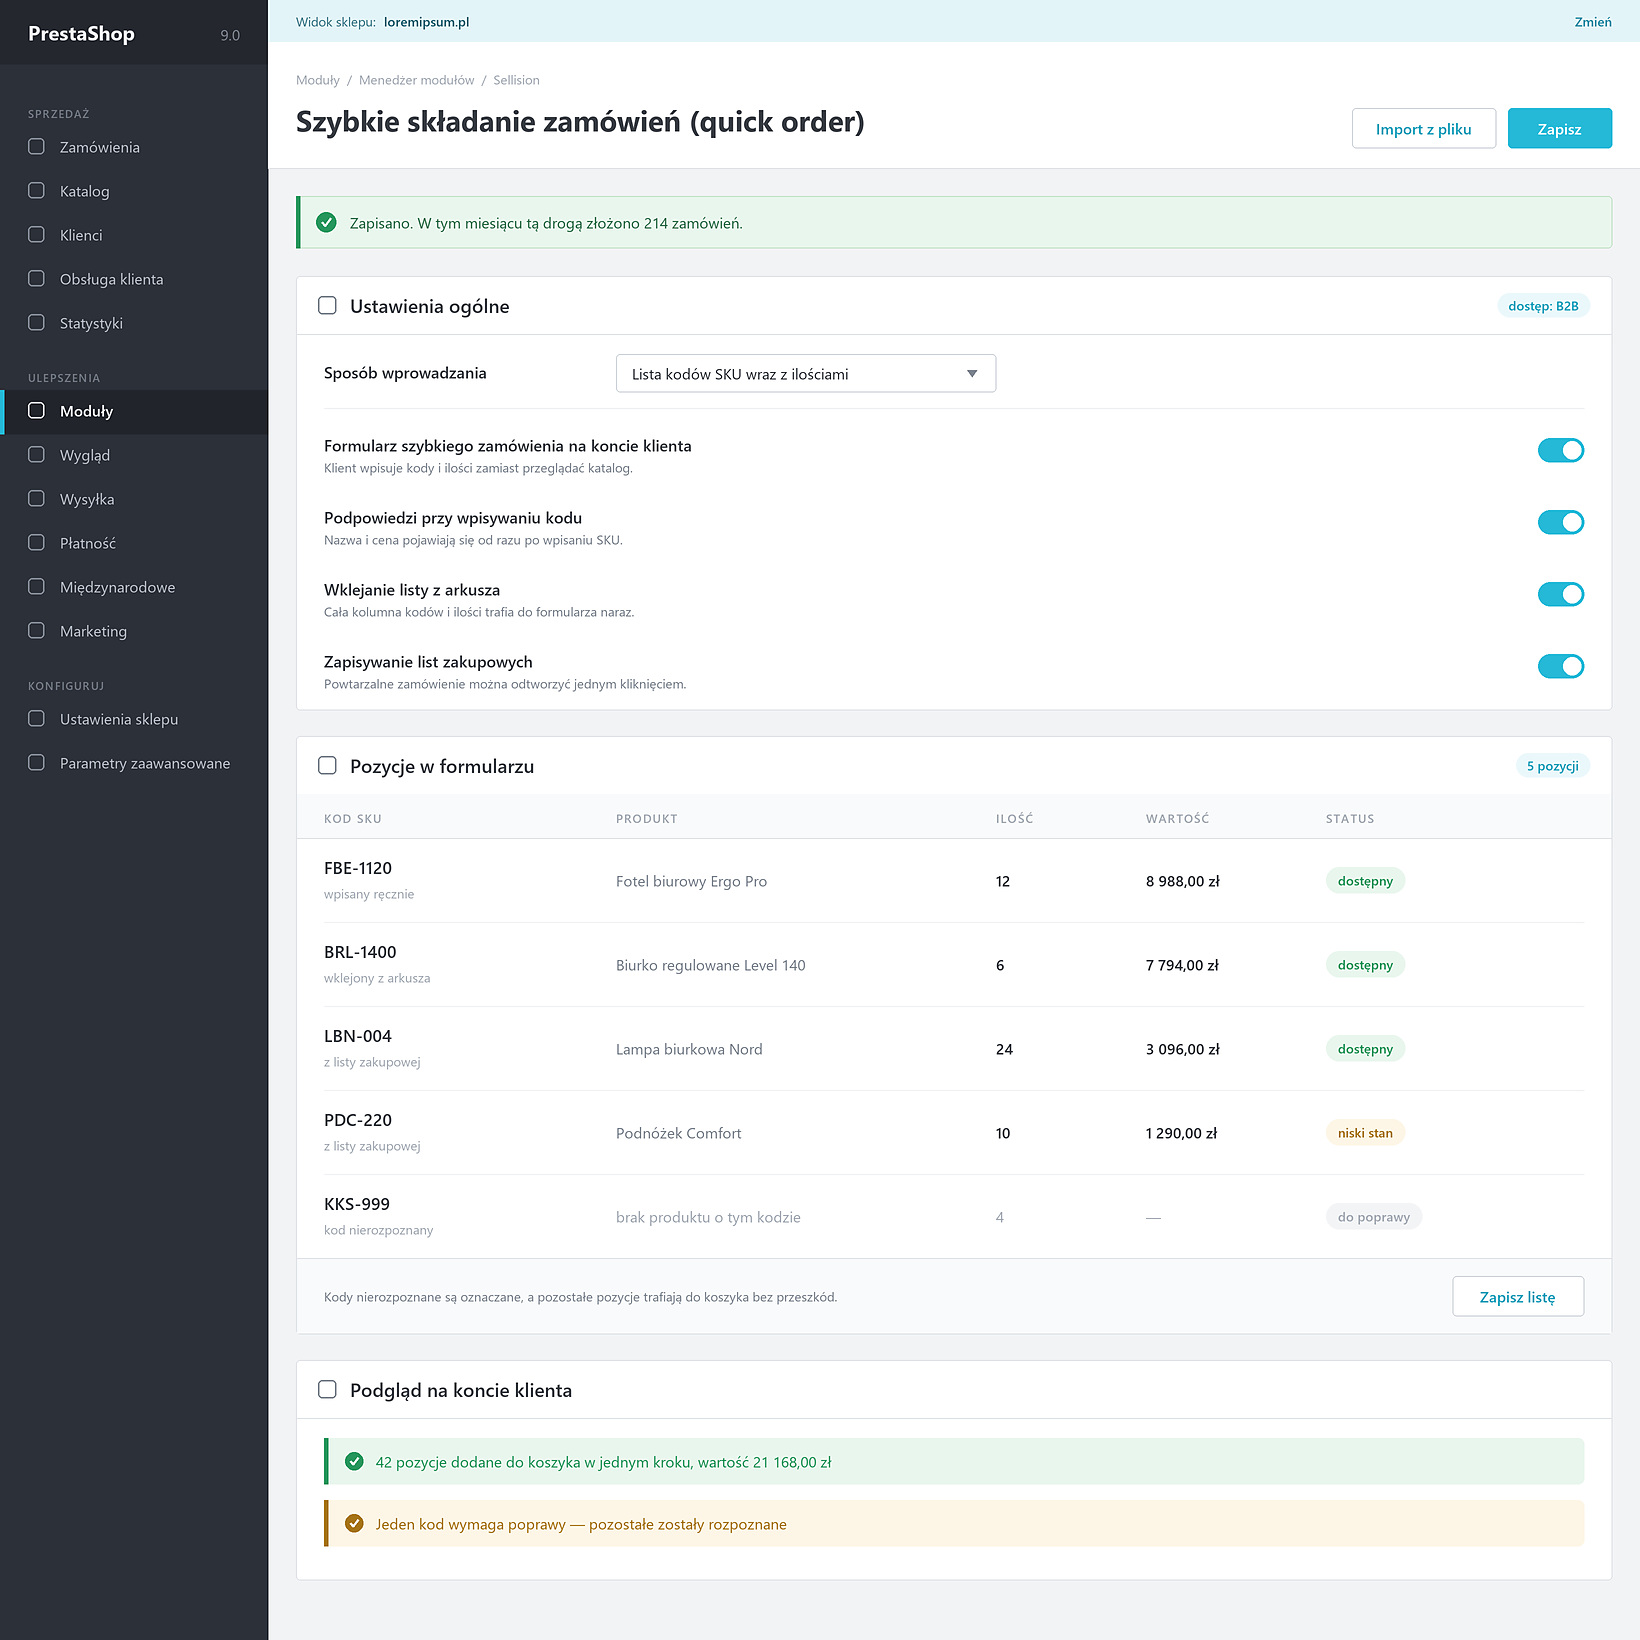The width and height of the screenshot is (1640, 1640).
Task: Click the KOD SKU column header
Action: point(352,818)
